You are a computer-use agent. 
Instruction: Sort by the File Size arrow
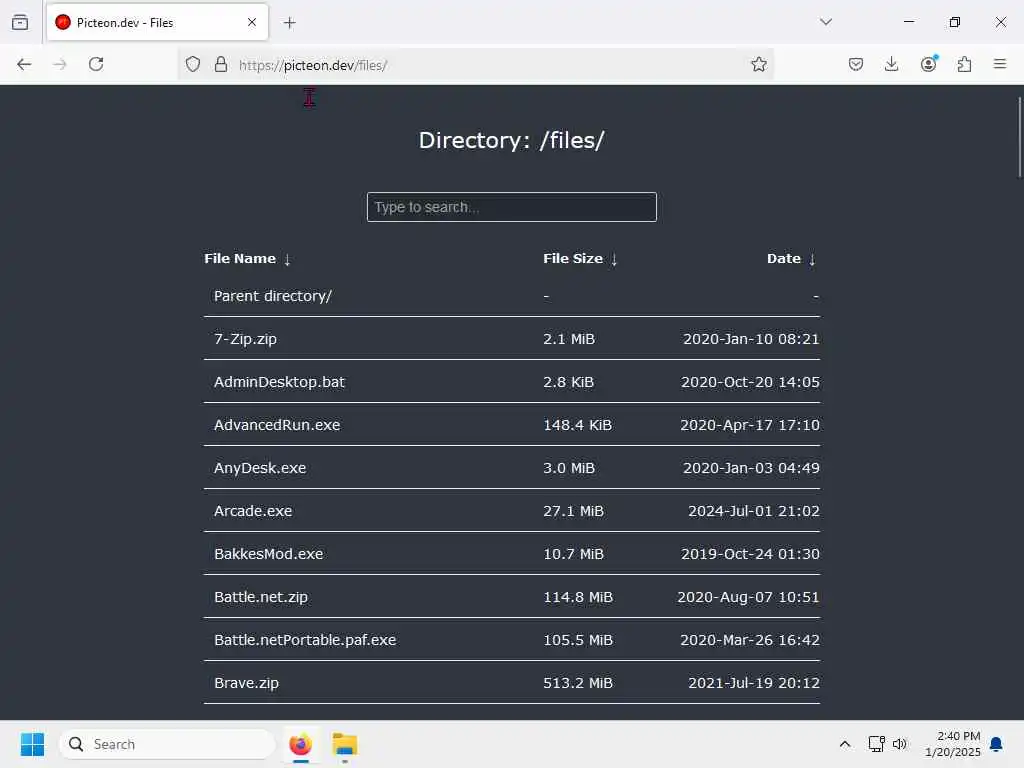[614, 259]
